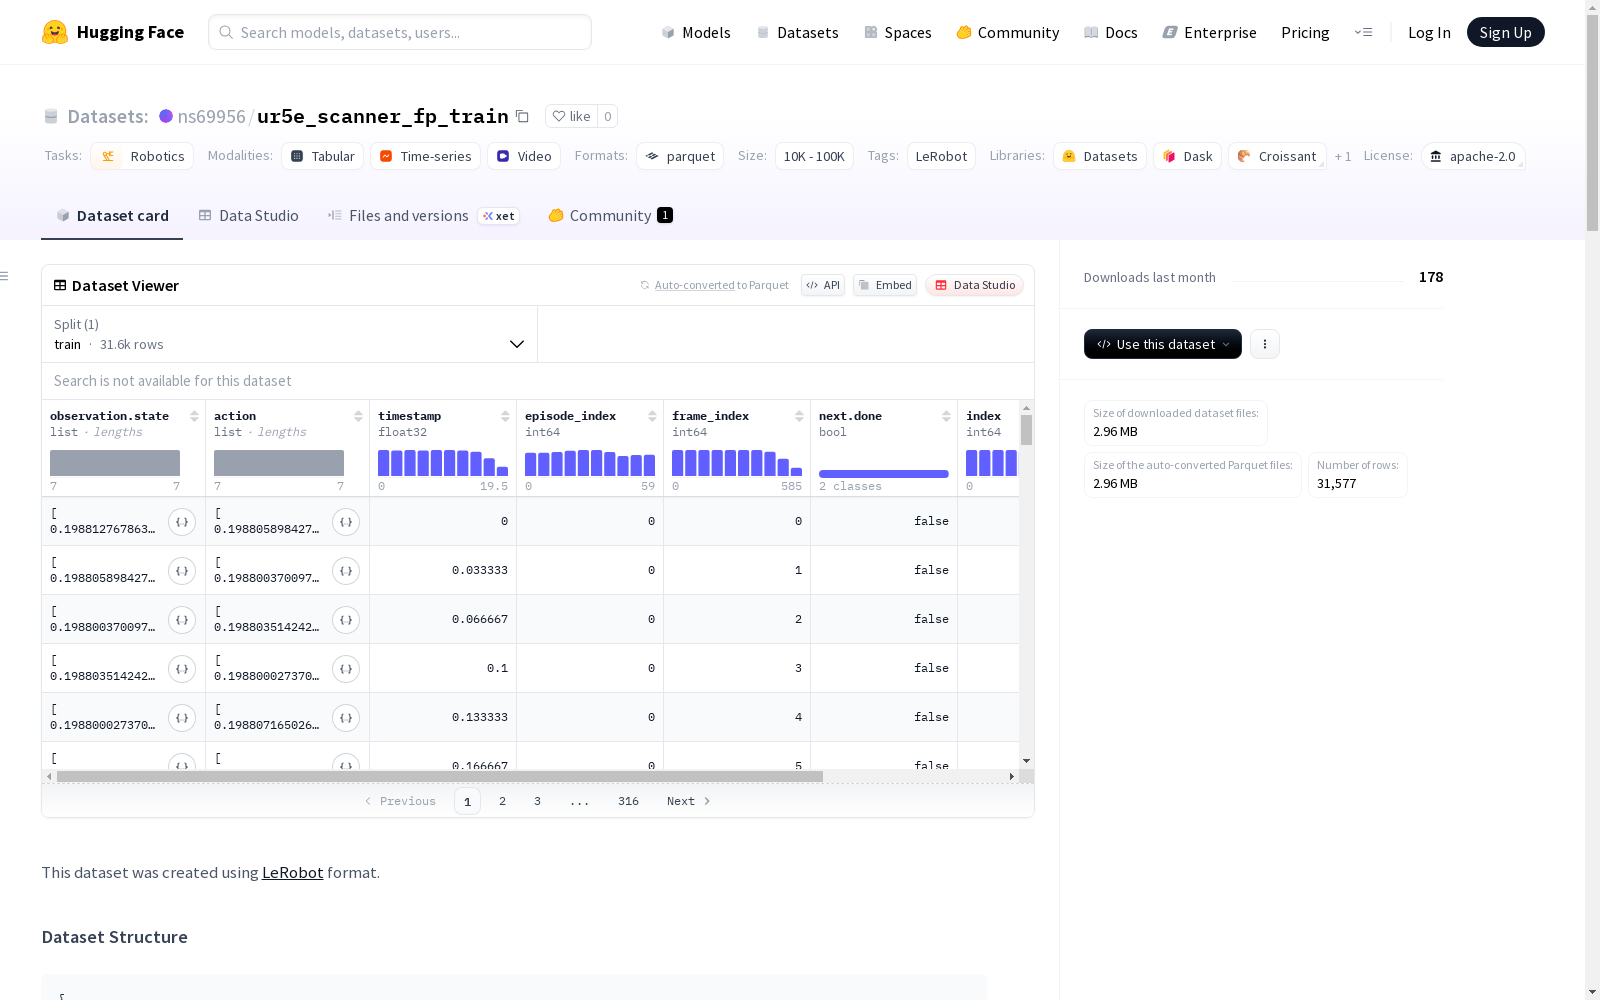Sort by frame_index column
The width and height of the screenshot is (1600, 1000).
799,416
